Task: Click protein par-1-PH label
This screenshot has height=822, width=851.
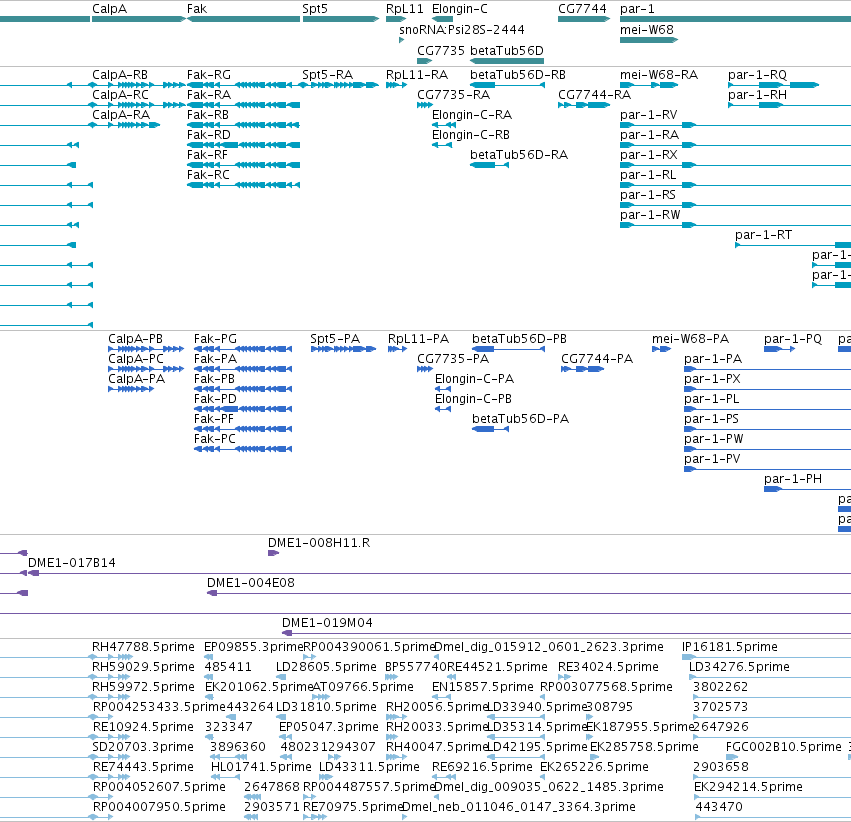Action: 793,479
